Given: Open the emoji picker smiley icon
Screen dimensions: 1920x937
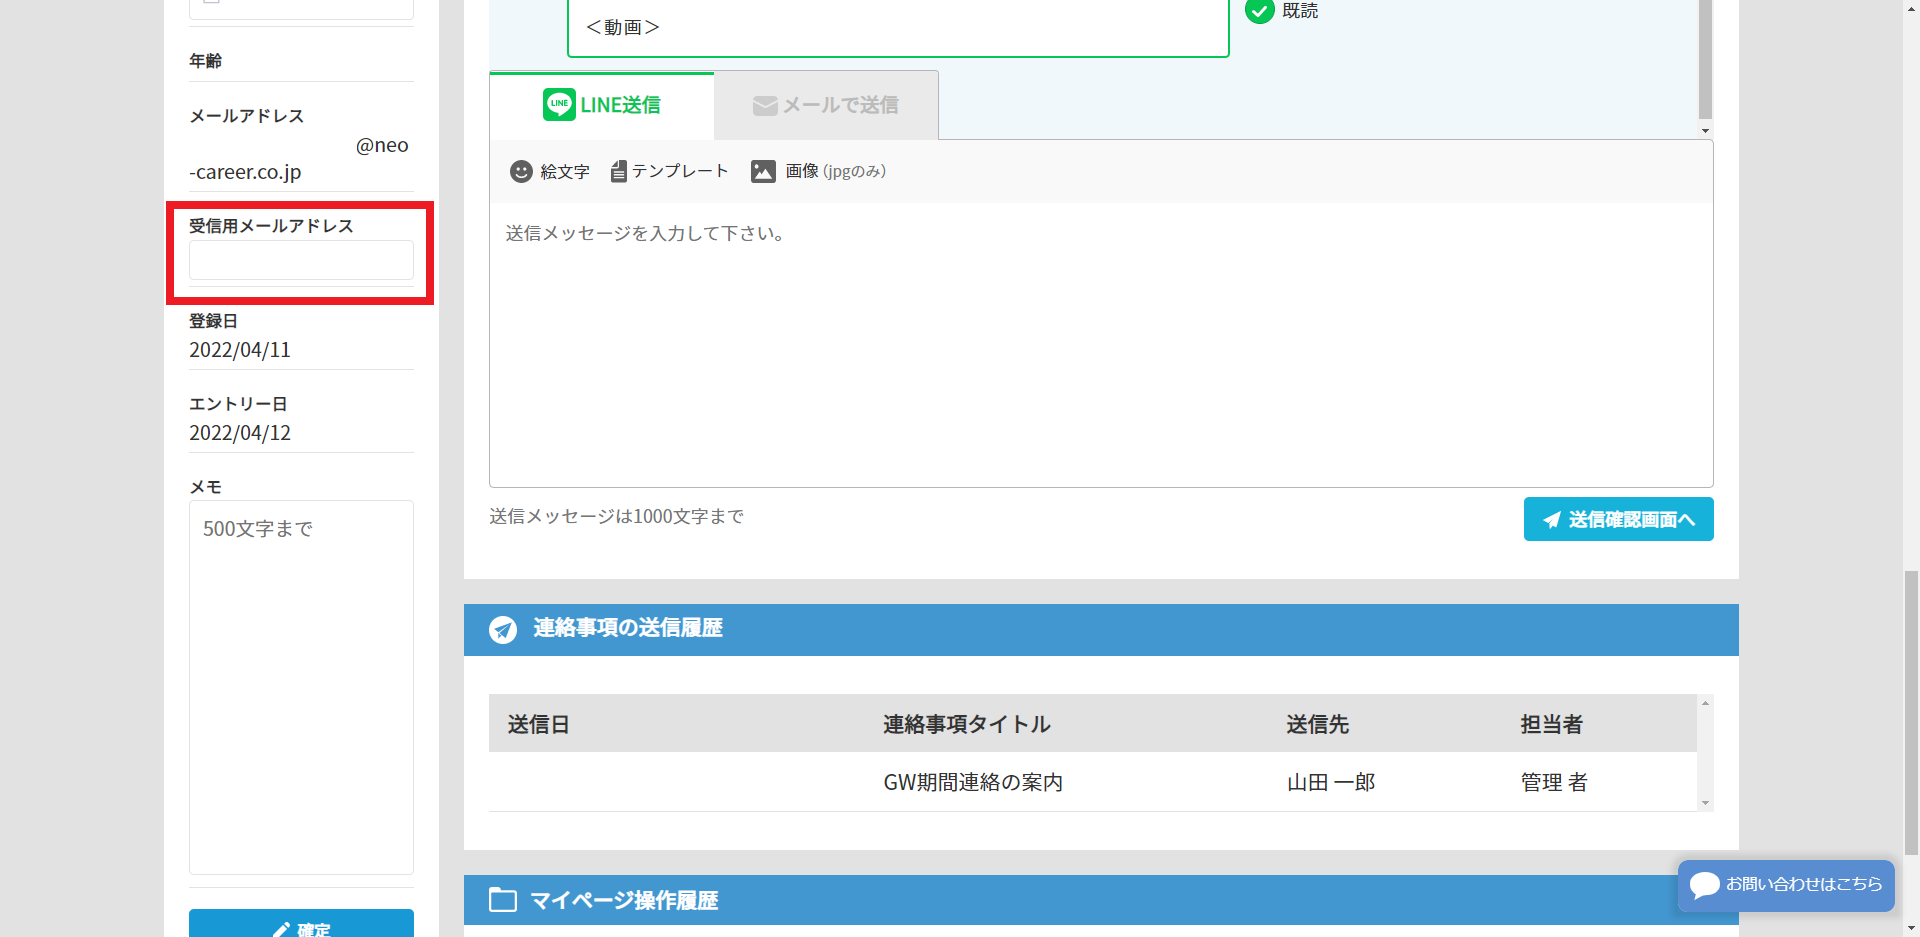Looking at the screenshot, I should [521, 172].
